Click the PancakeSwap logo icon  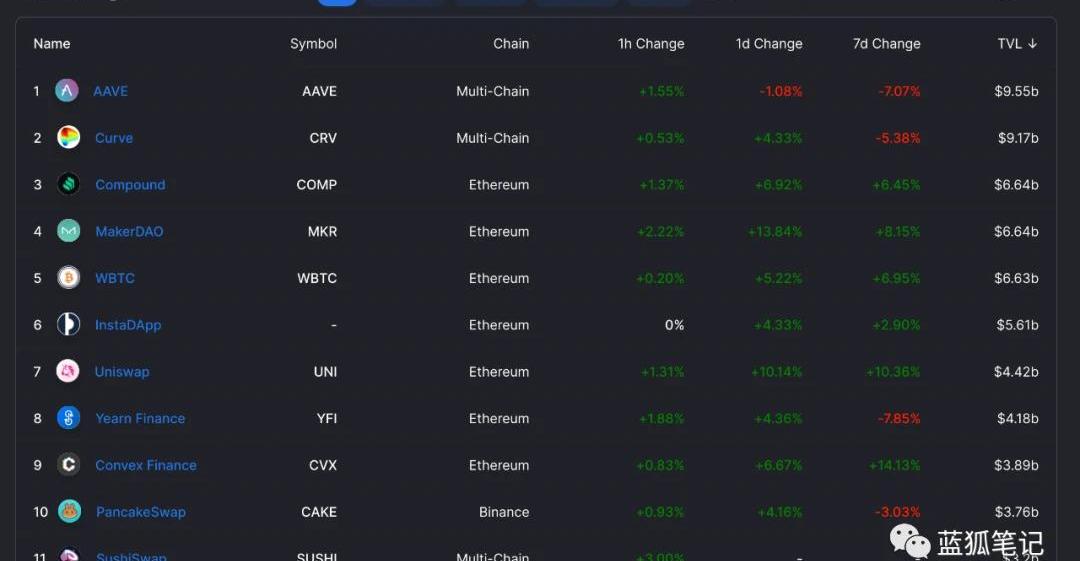pos(69,512)
